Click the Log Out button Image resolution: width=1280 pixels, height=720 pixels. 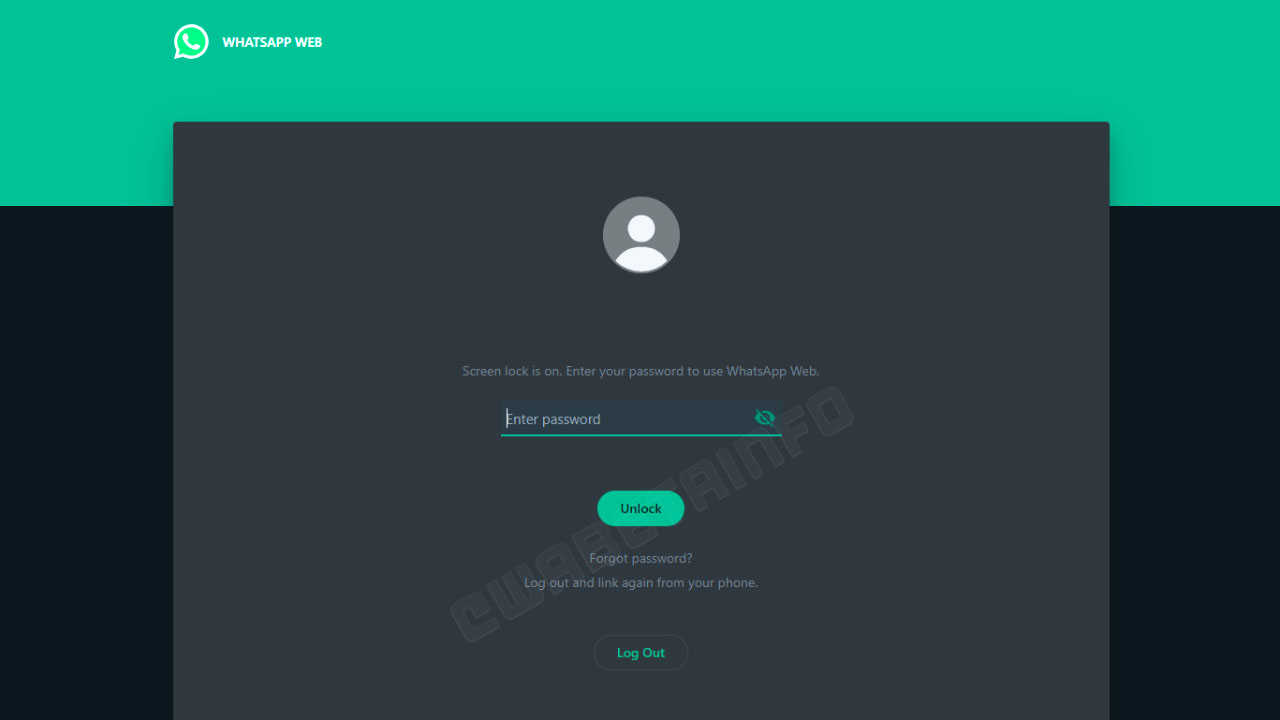pos(641,653)
